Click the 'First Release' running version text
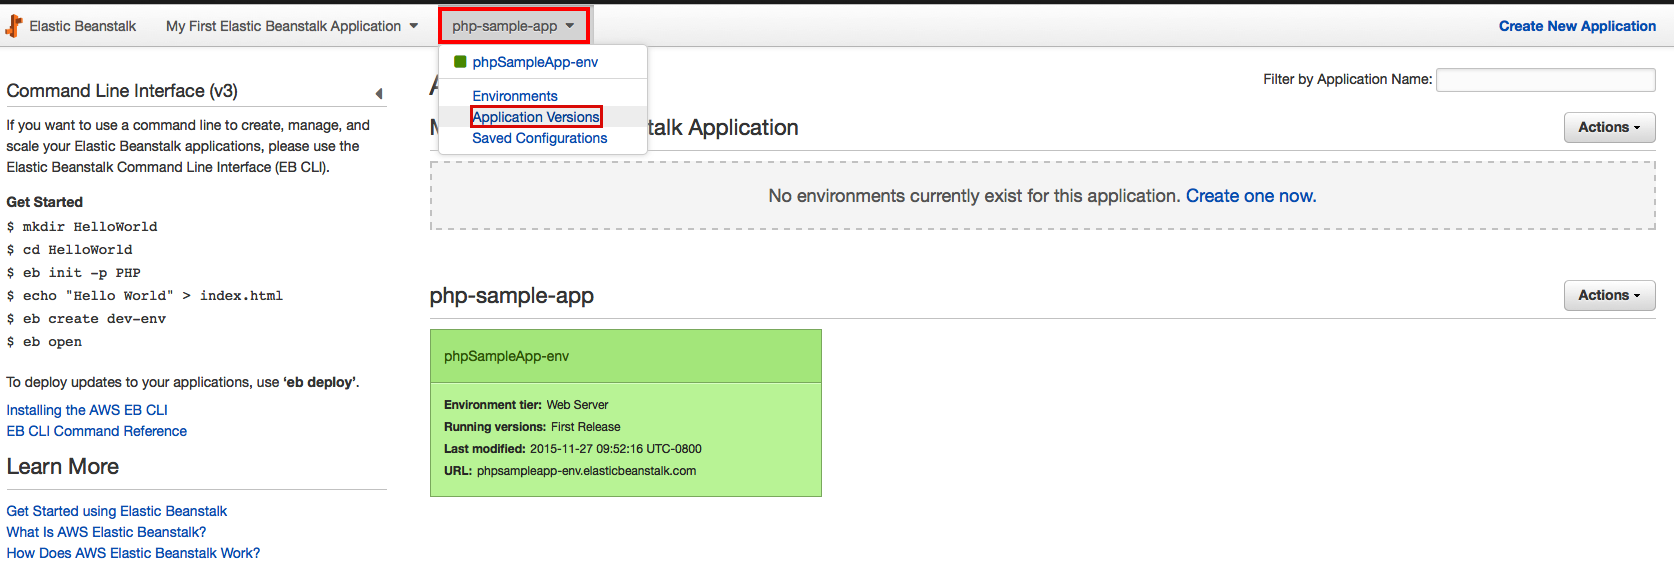 586,427
